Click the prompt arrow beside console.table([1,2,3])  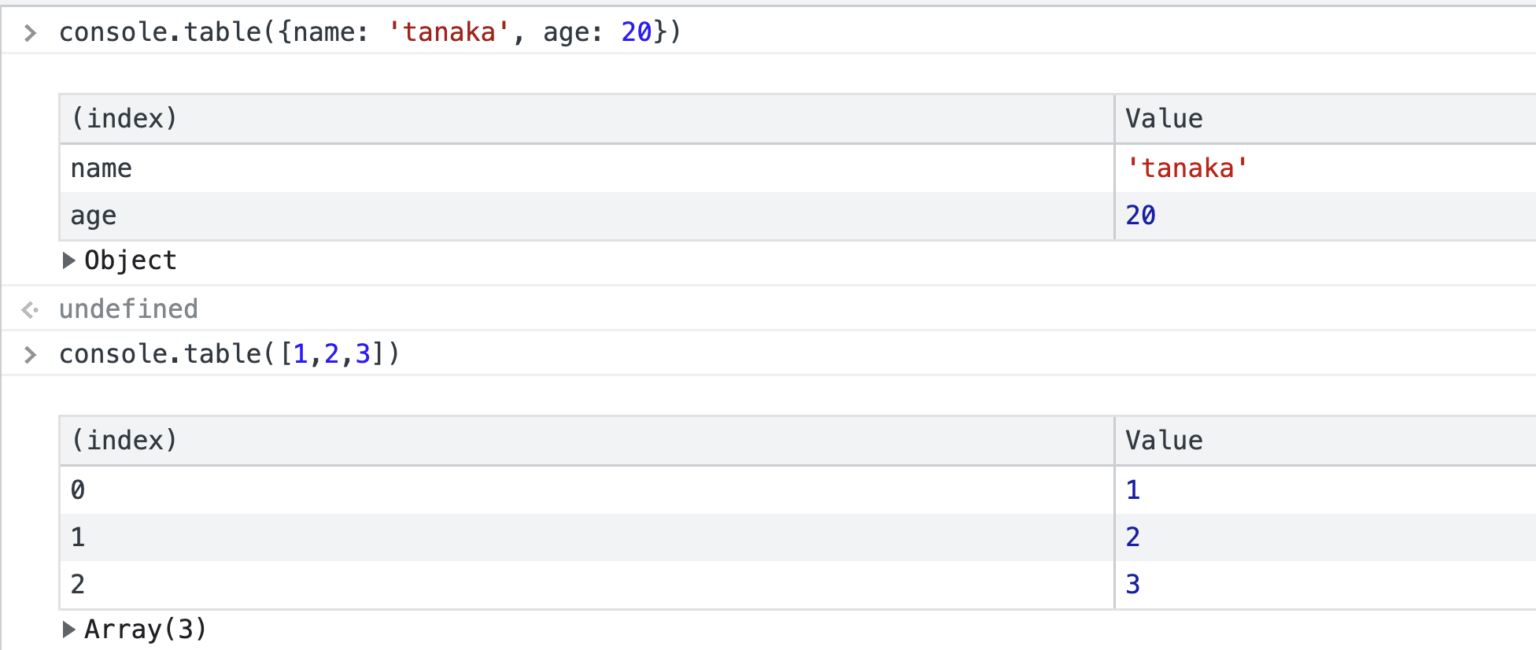point(29,354)
